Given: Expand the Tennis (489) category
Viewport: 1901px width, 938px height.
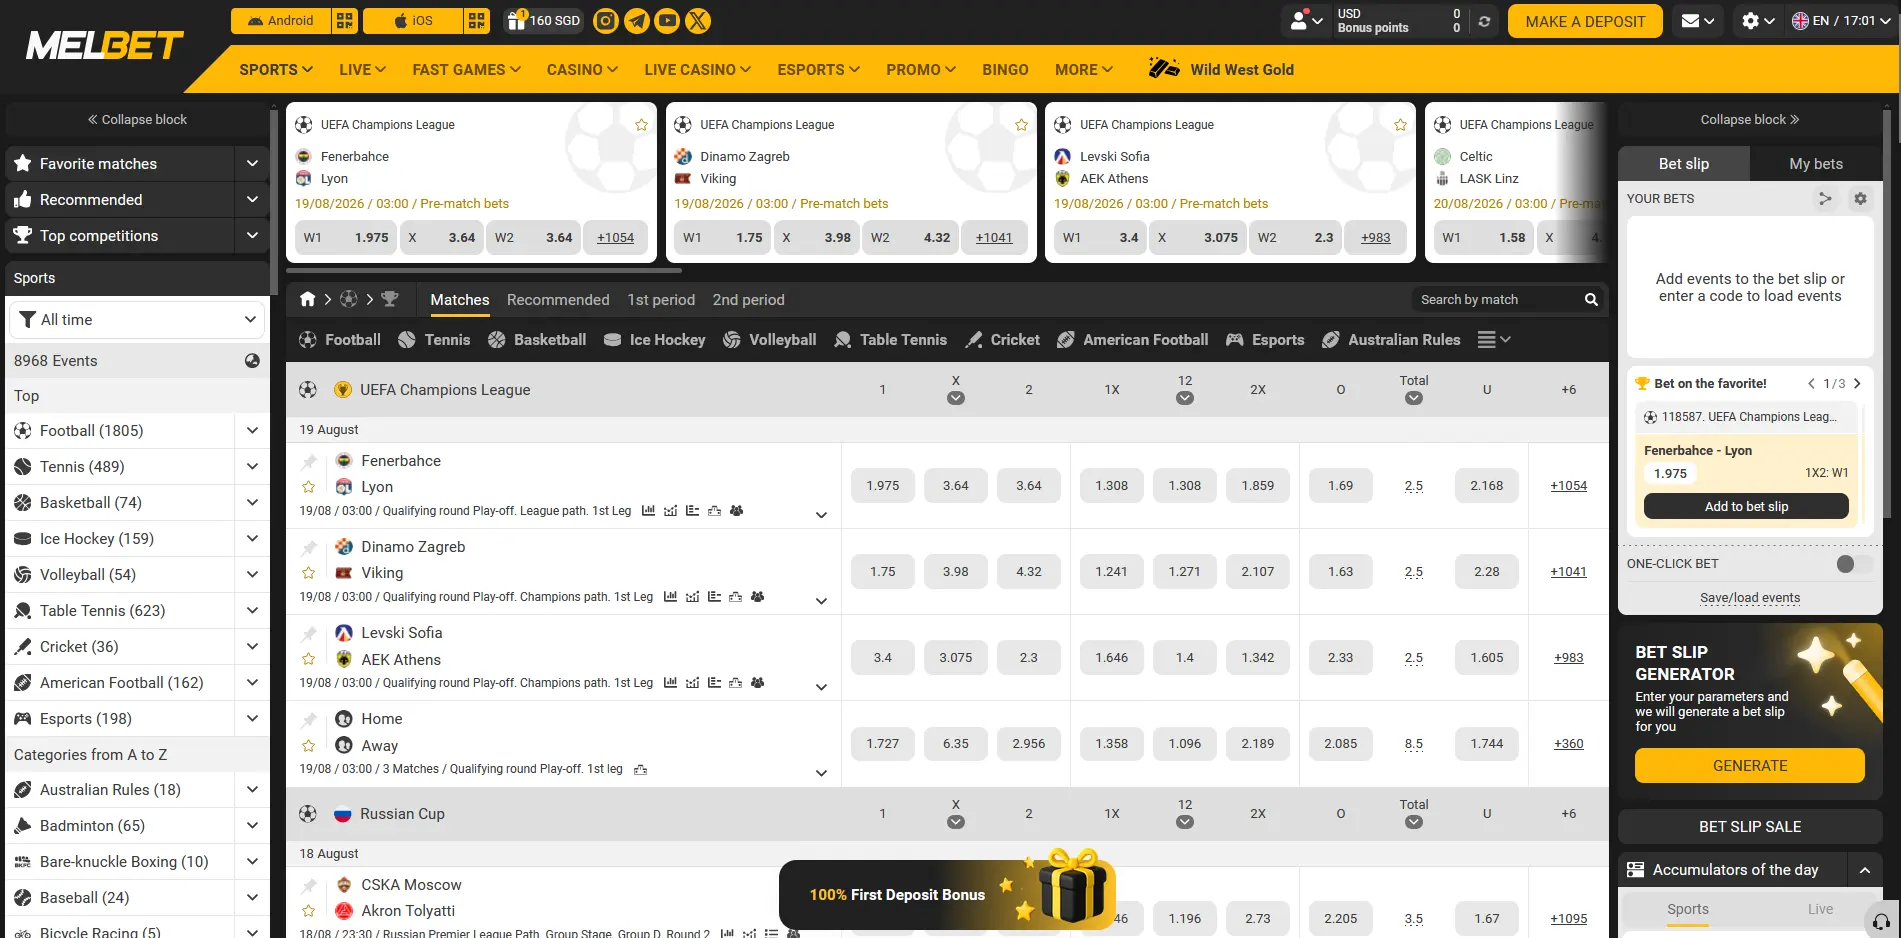Looking at the screenshot, I should pyautogui.click(x=252, y=467).
